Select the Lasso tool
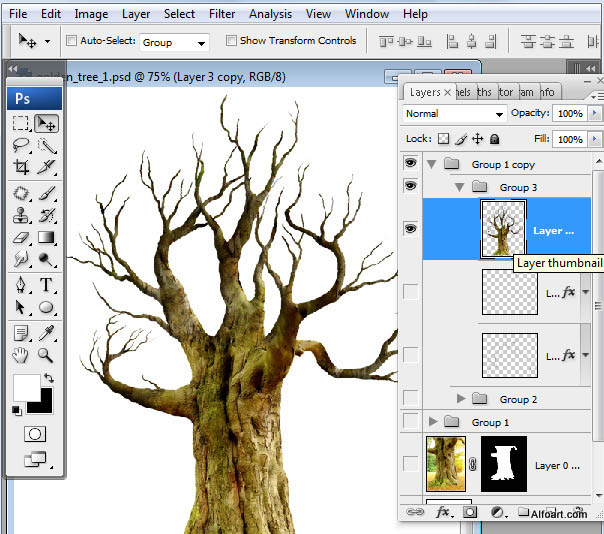The image size is (604, 534). [21, 145]
